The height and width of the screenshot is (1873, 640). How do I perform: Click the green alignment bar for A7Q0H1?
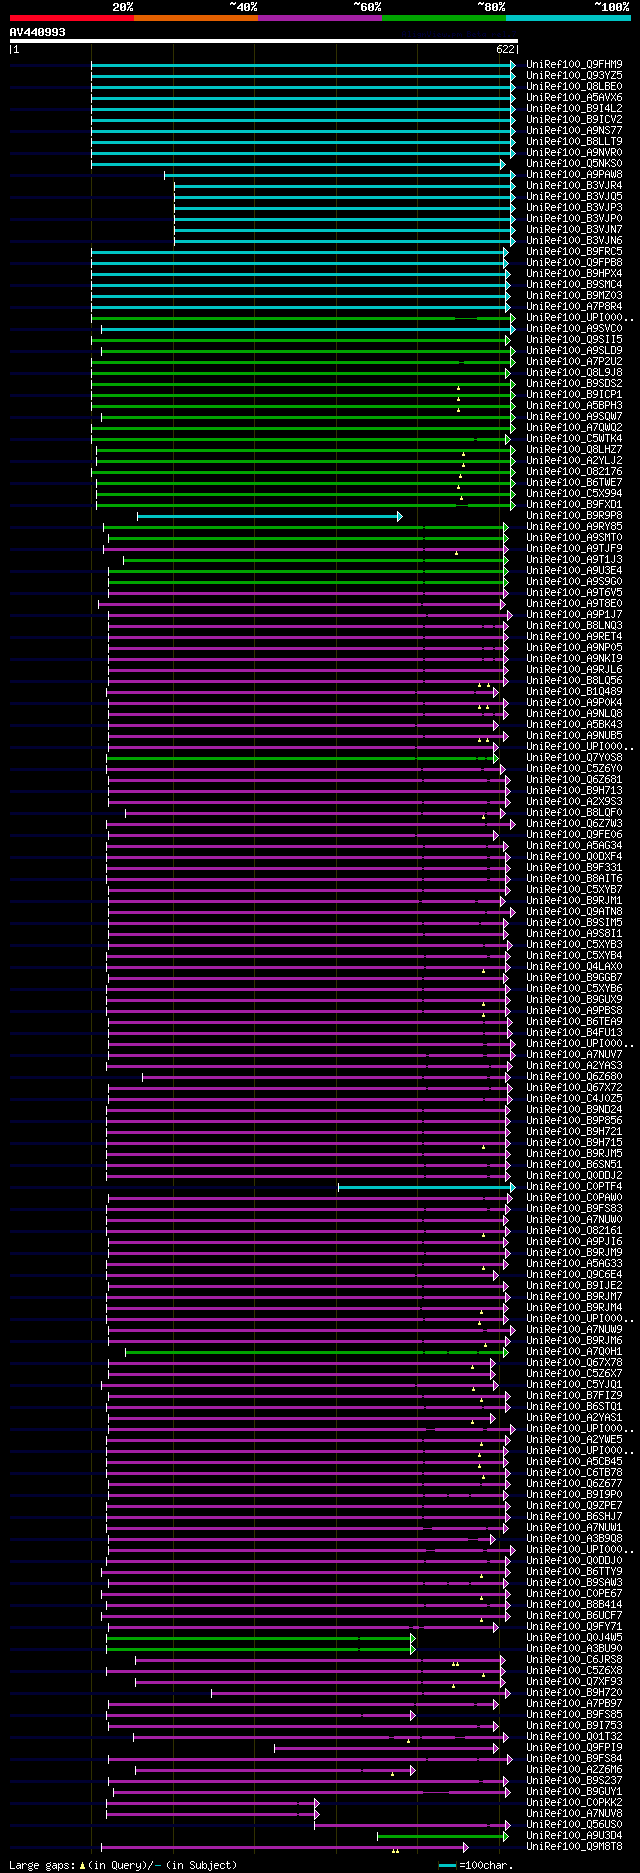pyautogui.click(x=316, y=1353)
